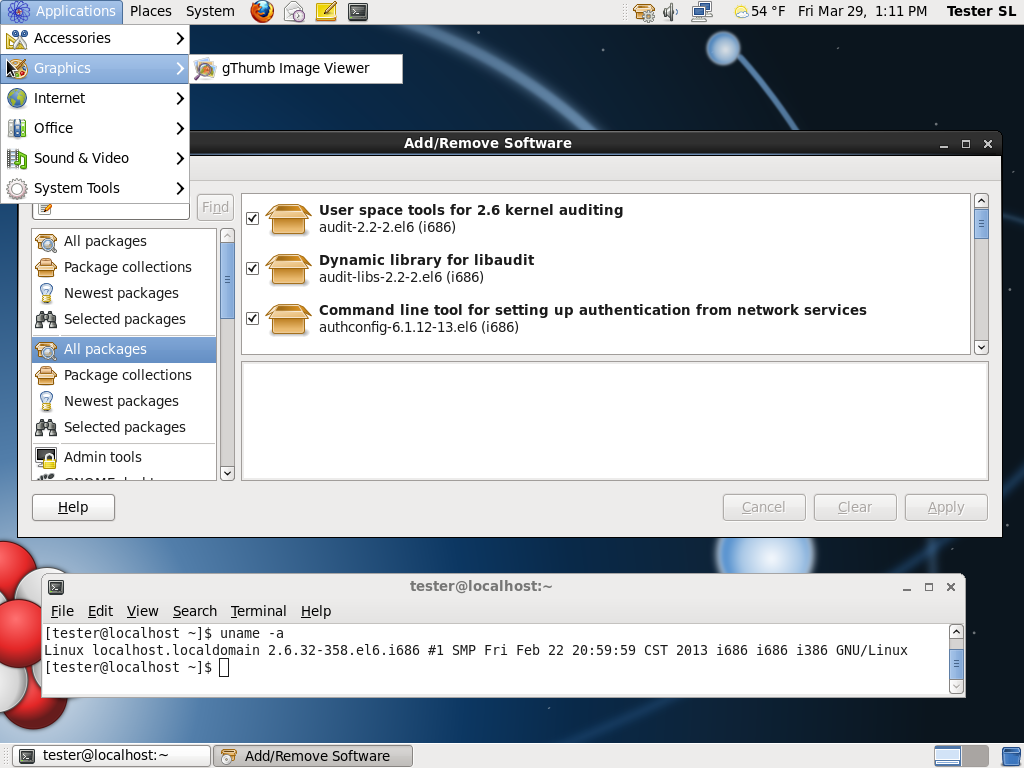Expand the Accessories submenu arrow
This screenshot has height=768, width=1024.
click(x=180, y=39)
